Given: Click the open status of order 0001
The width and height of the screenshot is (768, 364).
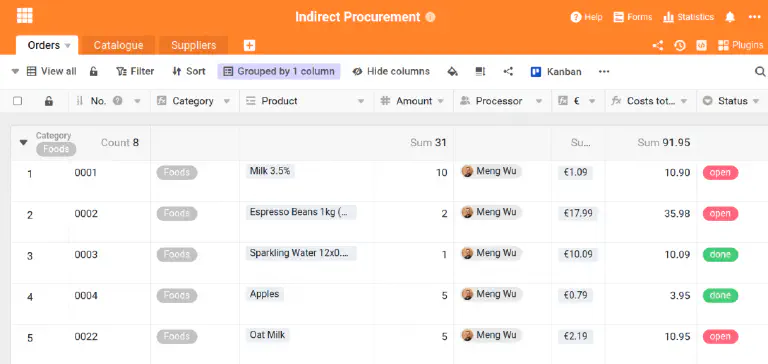Looking at the screenshot, I should click(720, 172).
